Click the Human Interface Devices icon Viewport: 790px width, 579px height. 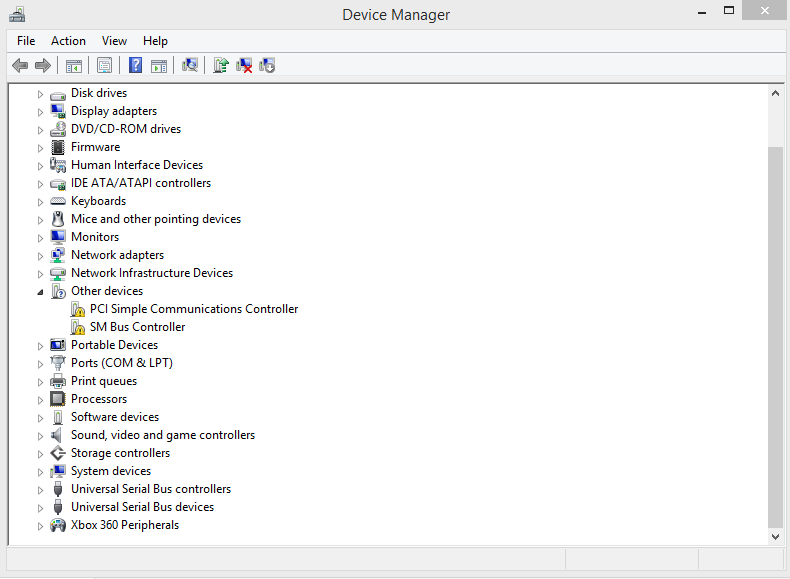click(x=58, y=165)
